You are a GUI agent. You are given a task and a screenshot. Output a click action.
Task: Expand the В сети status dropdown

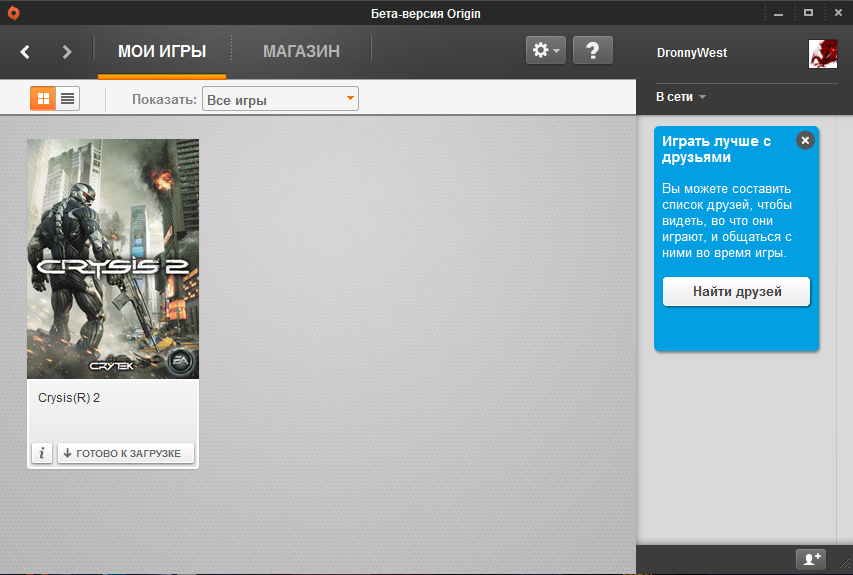[681, 97]
